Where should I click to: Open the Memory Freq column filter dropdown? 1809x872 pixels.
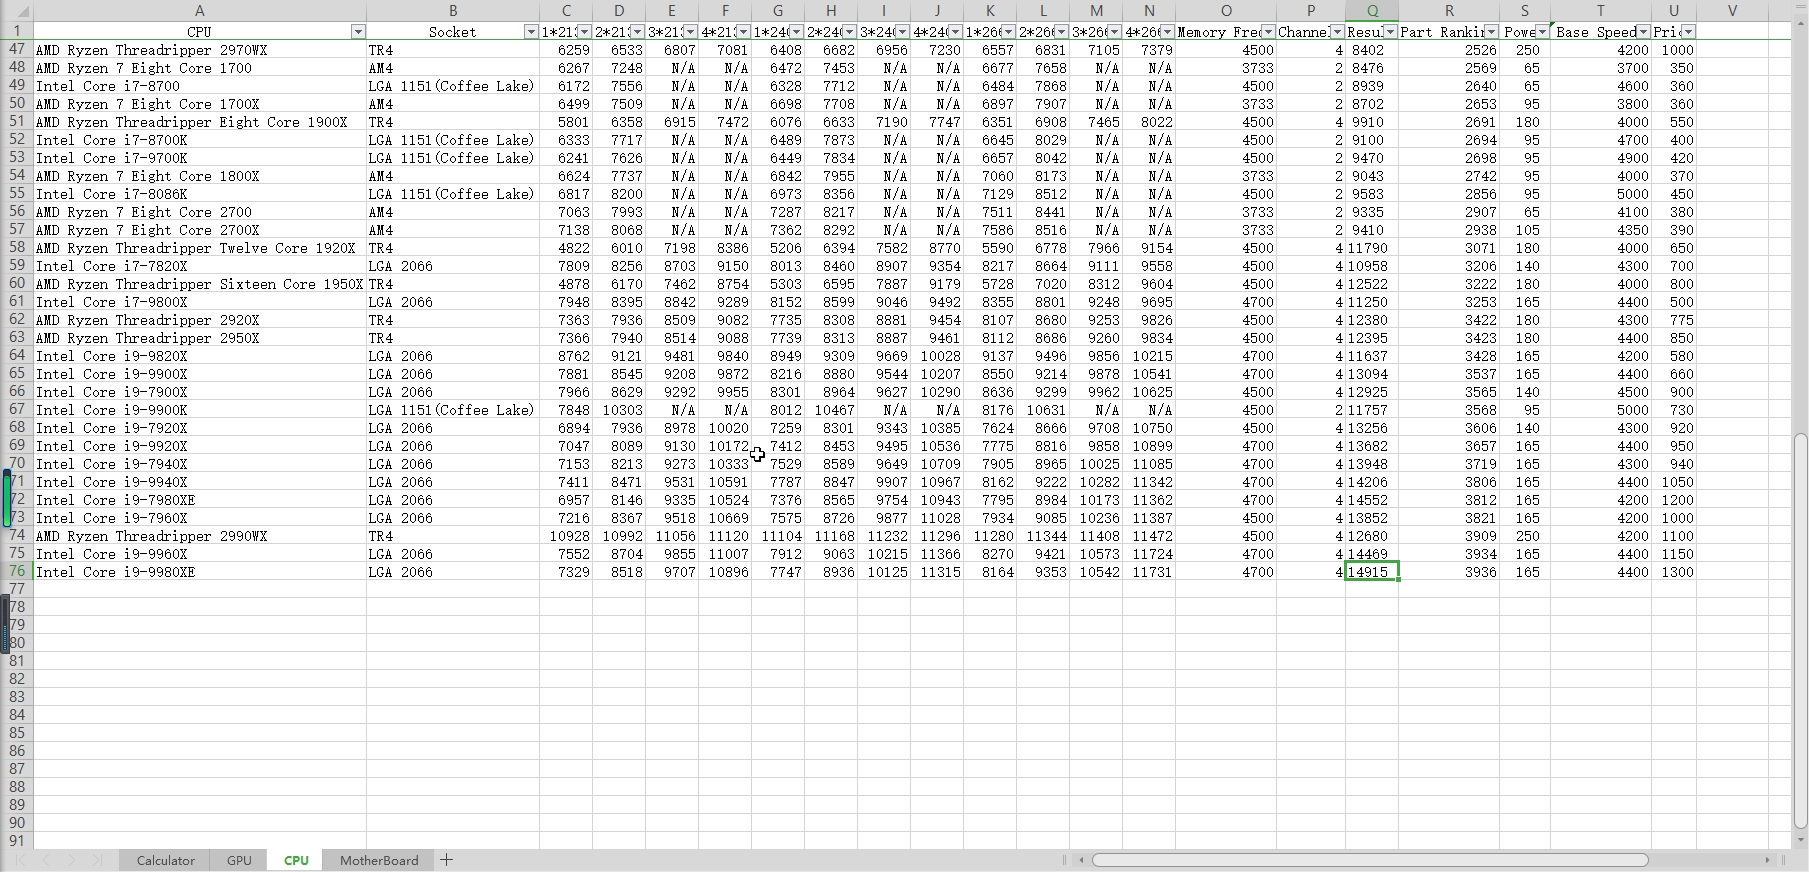click(1268, 32)
